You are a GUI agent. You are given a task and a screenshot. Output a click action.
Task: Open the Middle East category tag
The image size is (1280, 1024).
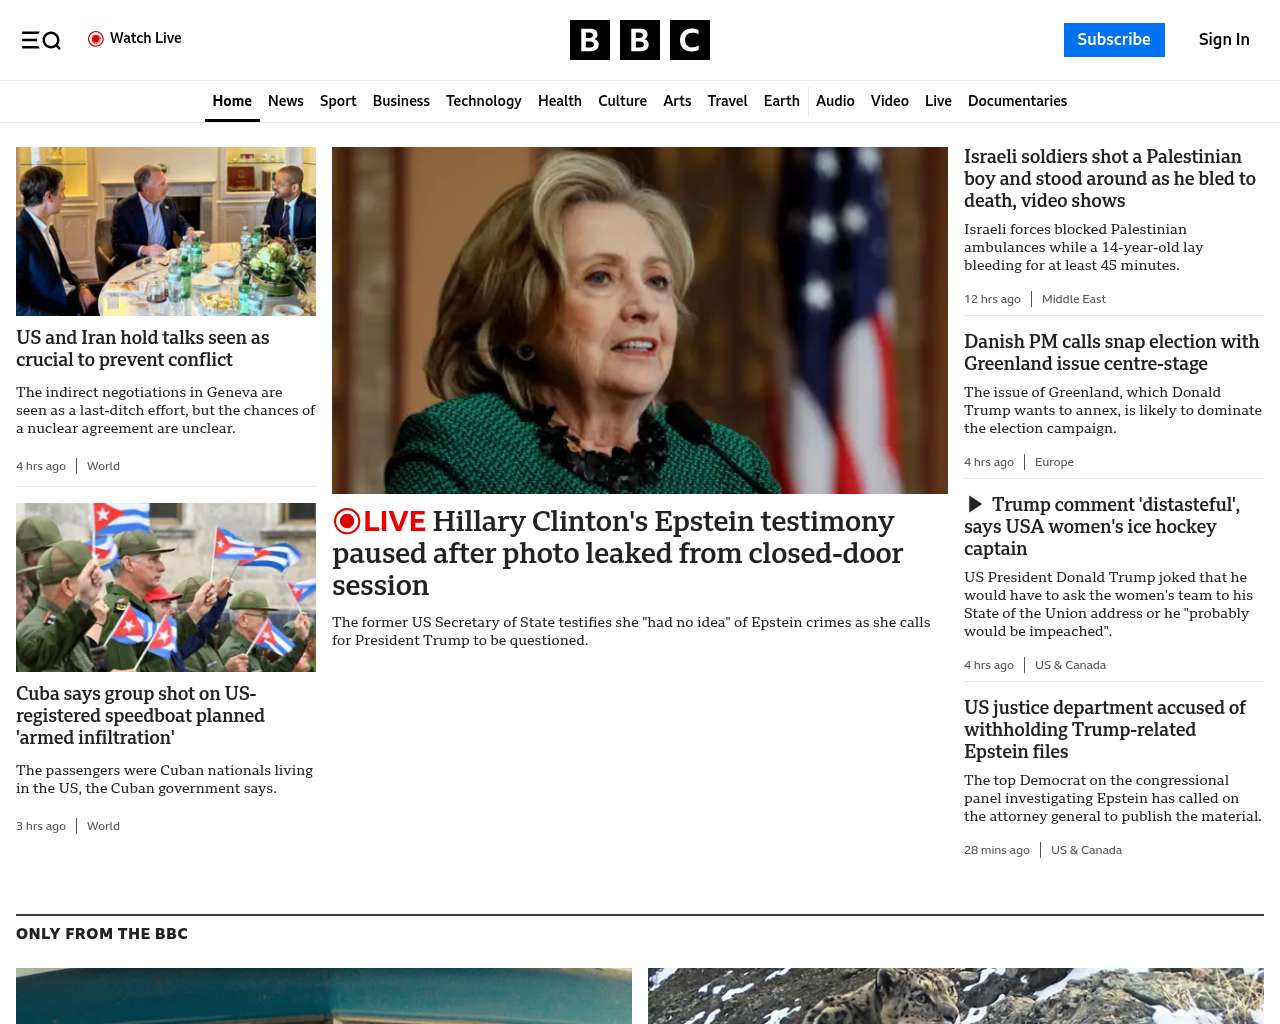pyautogui.click(x=1074, y=299)
